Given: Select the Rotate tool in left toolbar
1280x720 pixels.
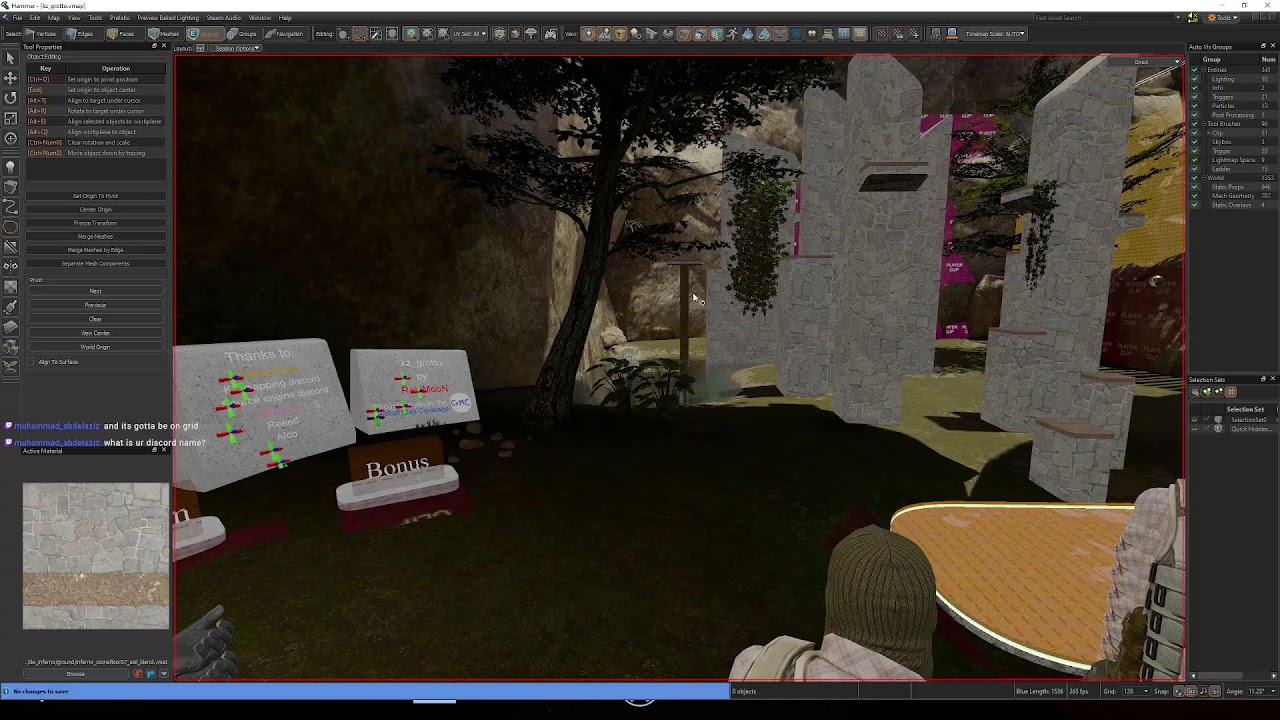Looking at the screenshot, I should click(x=10, y=98).
